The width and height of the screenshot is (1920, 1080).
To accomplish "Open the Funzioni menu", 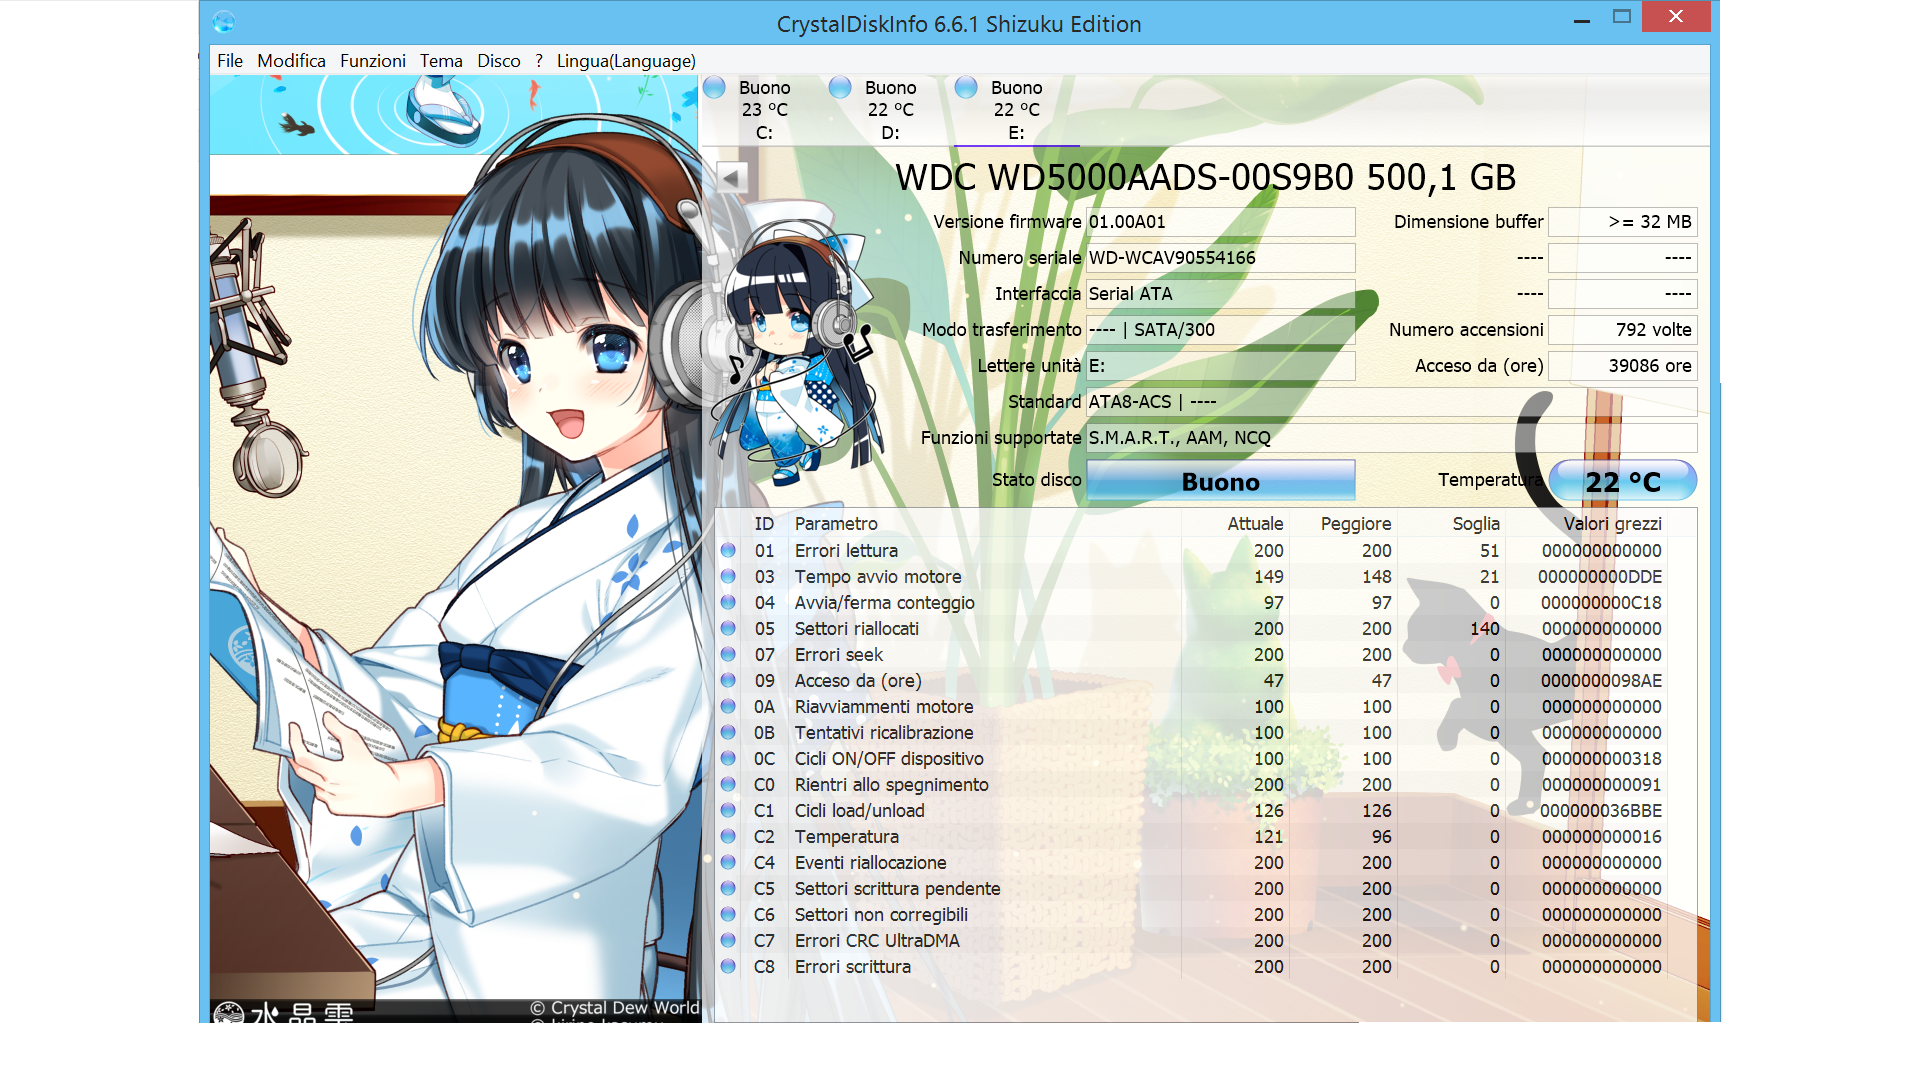I will 373,61.
